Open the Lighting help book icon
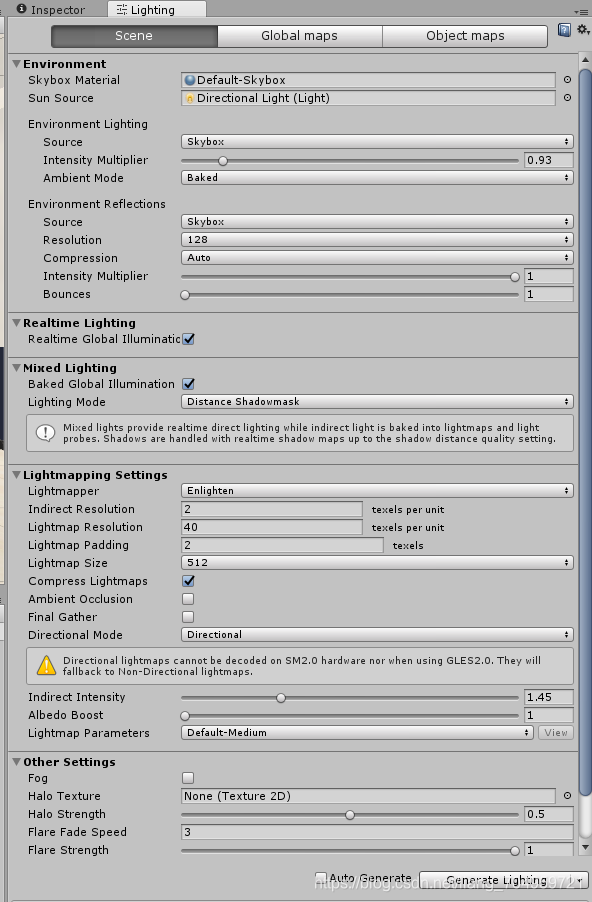The image size is (592, 902). coord(564,30)
